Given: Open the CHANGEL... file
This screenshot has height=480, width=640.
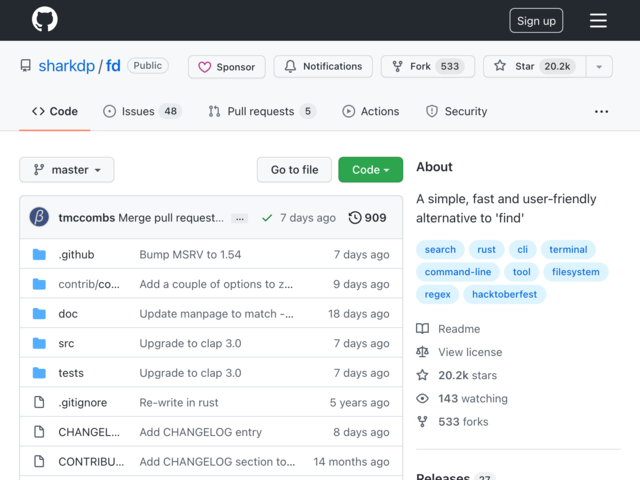Looking at the screenshot, I should point(89,432).
